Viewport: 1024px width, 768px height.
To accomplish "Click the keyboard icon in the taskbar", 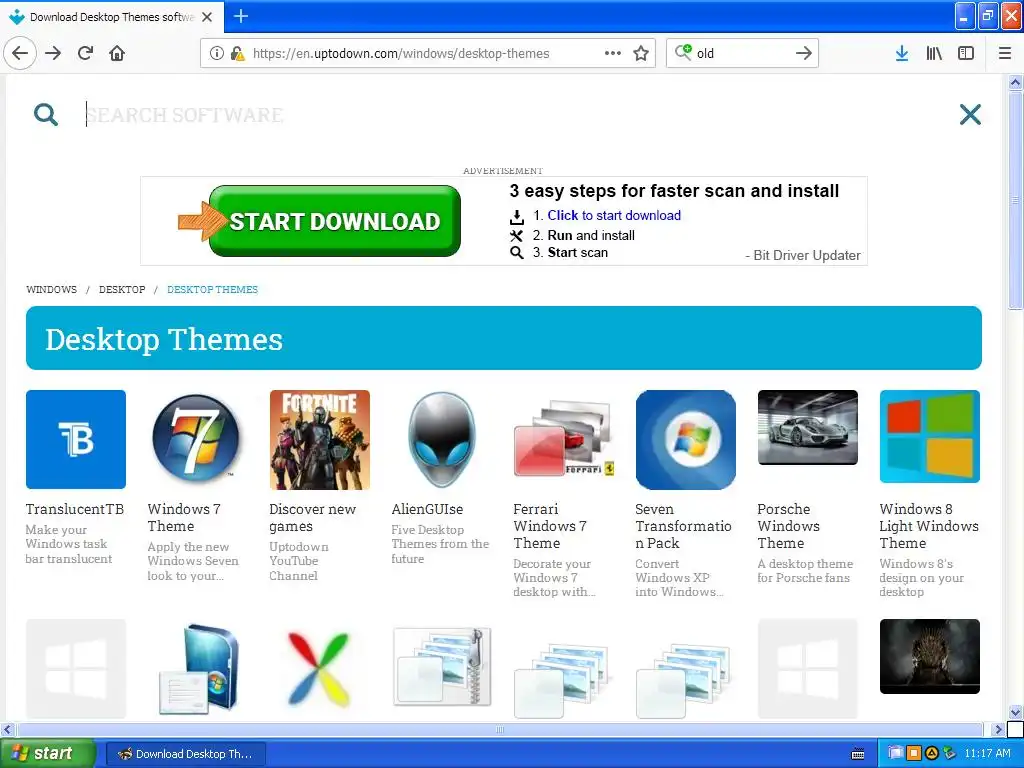I will (x=857, y=754).
